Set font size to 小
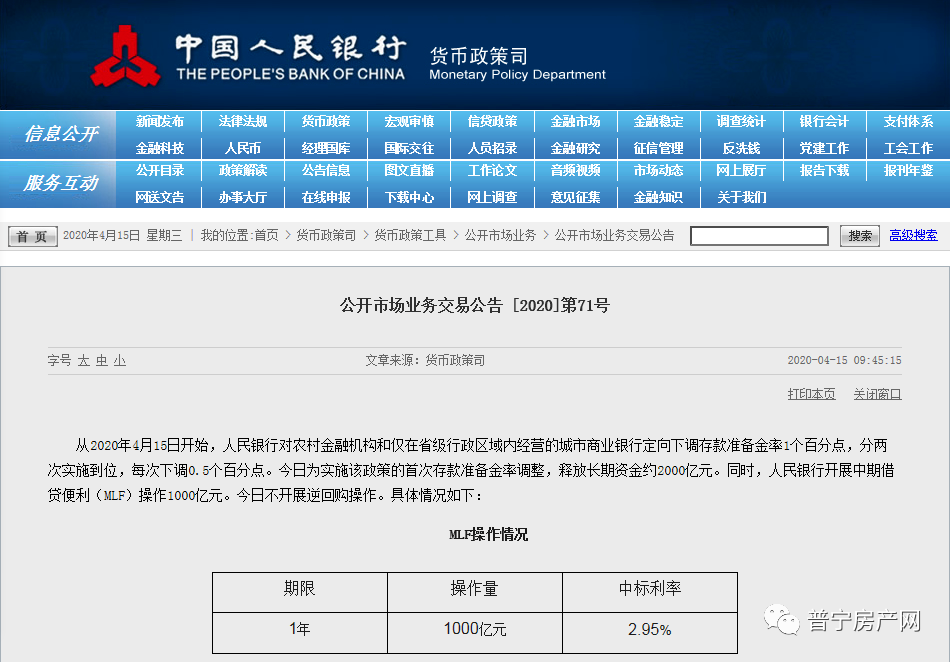 (x=120, y=361)
